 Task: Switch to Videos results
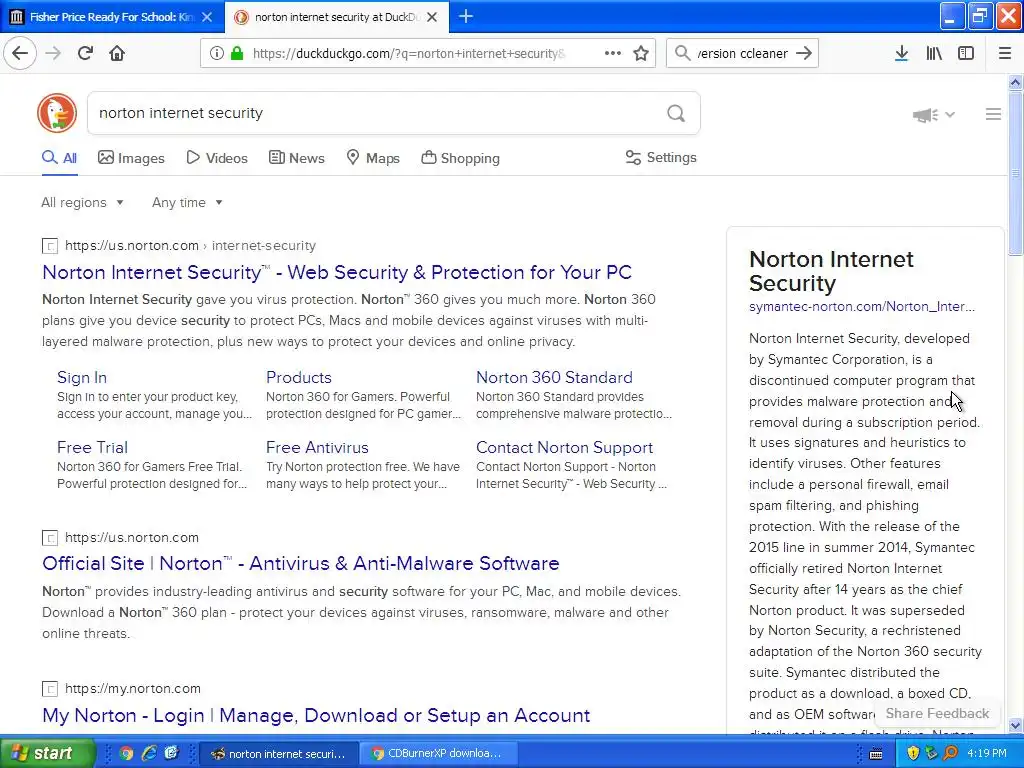coord(217,158)
